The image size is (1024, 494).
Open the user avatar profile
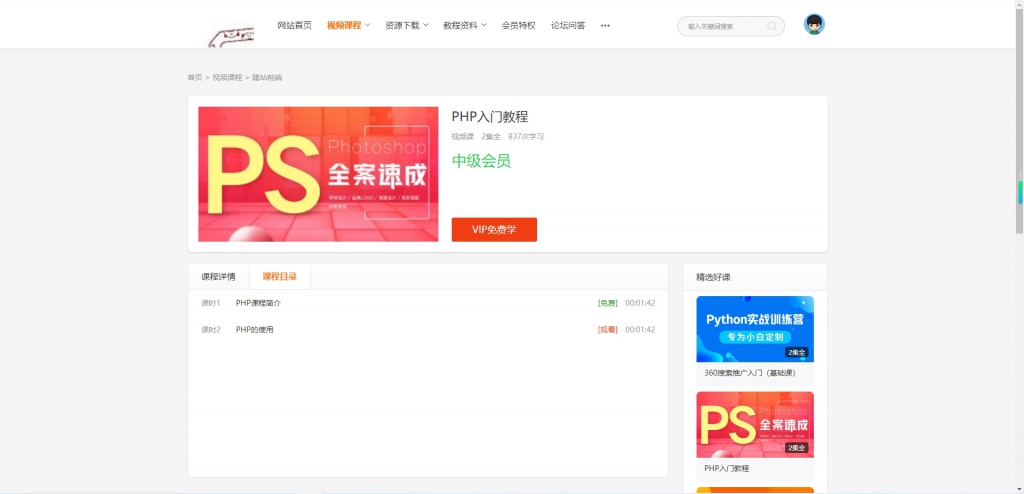click(814, 24)
